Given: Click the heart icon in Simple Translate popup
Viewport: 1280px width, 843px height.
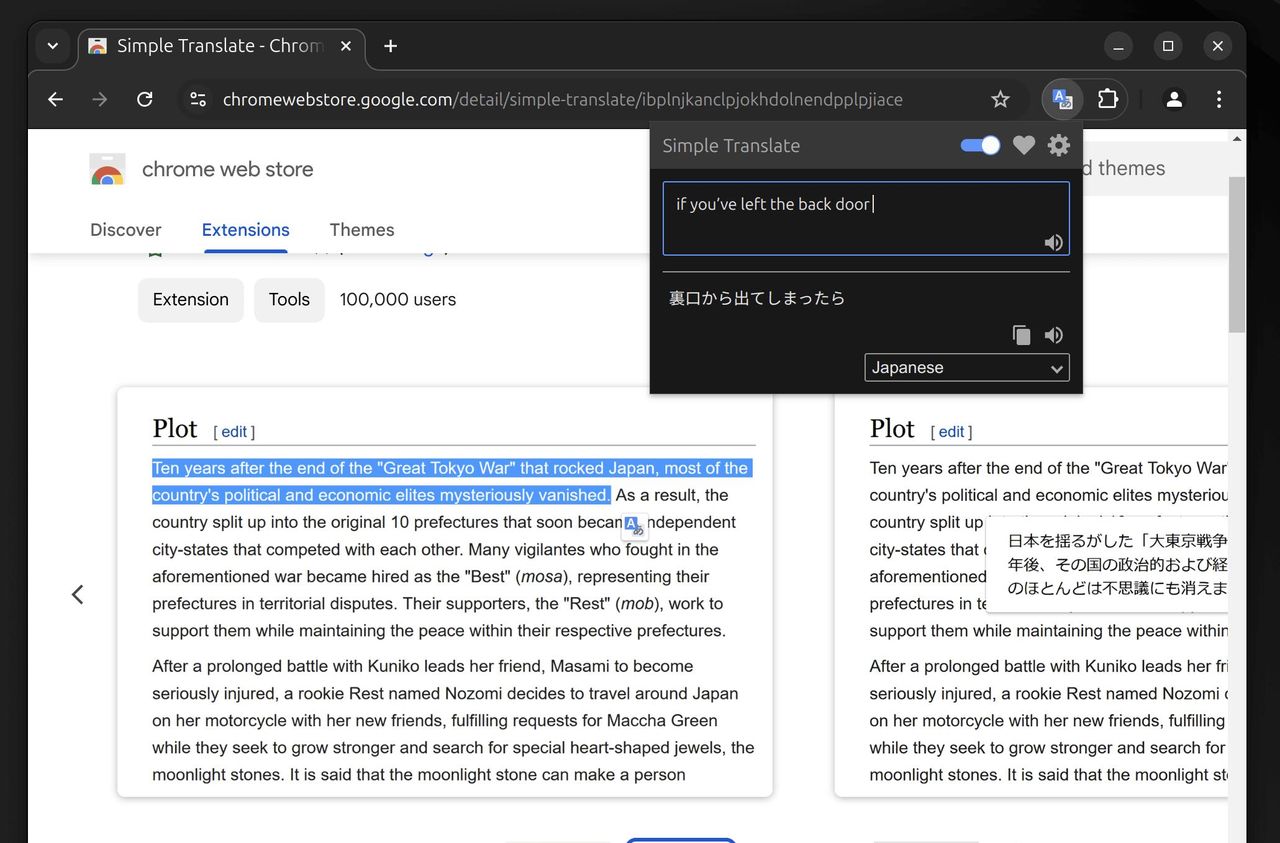Looking at the screenshot, I should (1024, 146).
